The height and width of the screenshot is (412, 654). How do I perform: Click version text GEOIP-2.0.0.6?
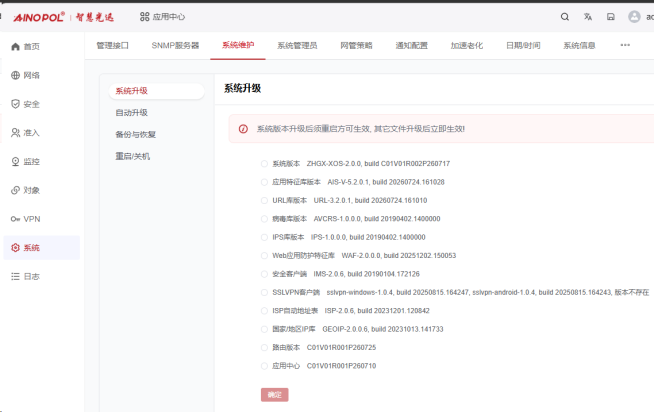point(345,329)
